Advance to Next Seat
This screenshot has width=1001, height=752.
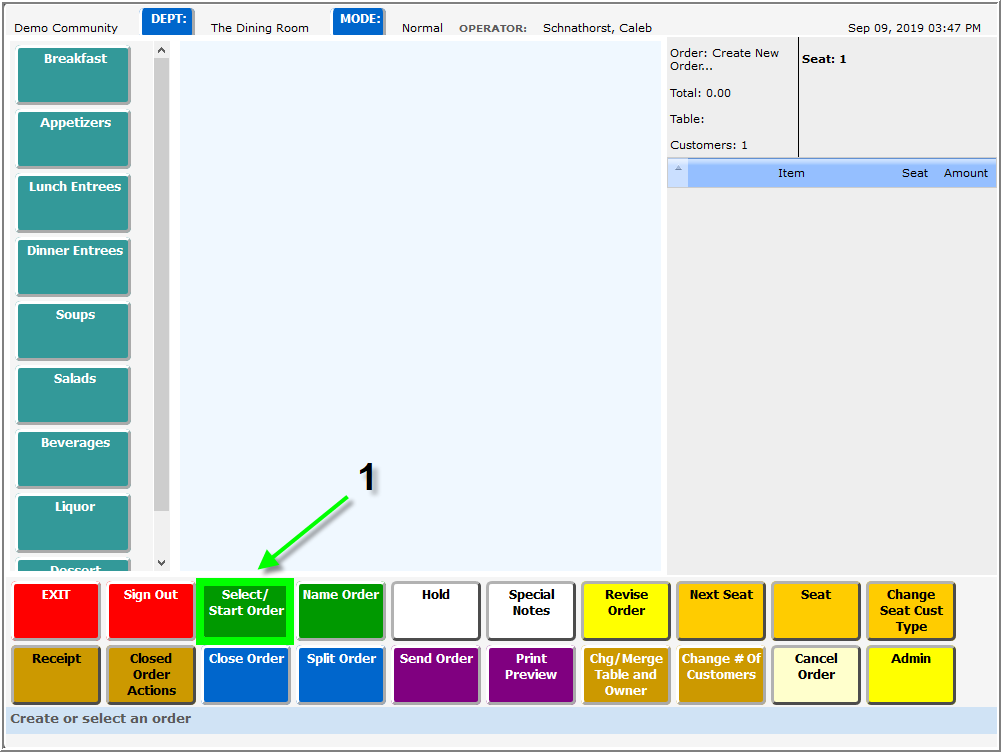pos(721,610)
